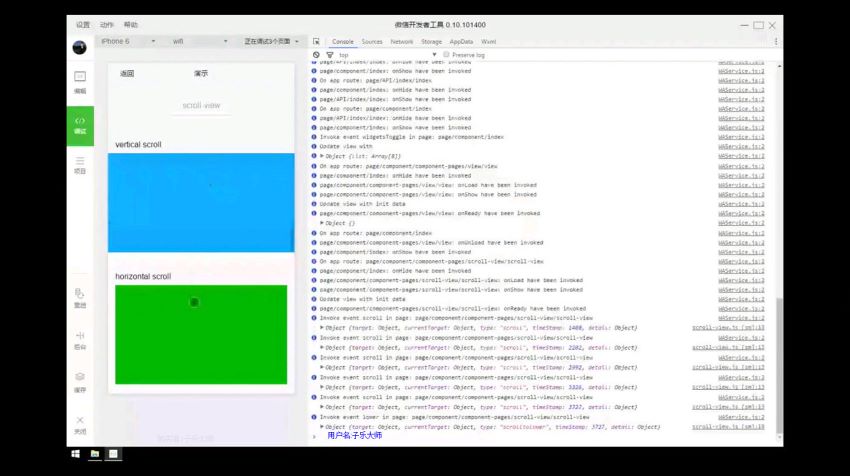Expand the scrolltolower event Object entry
Image resolution: width=850 pixels, height=476 pixels.
pyautogui.click(x=322, y=427)
